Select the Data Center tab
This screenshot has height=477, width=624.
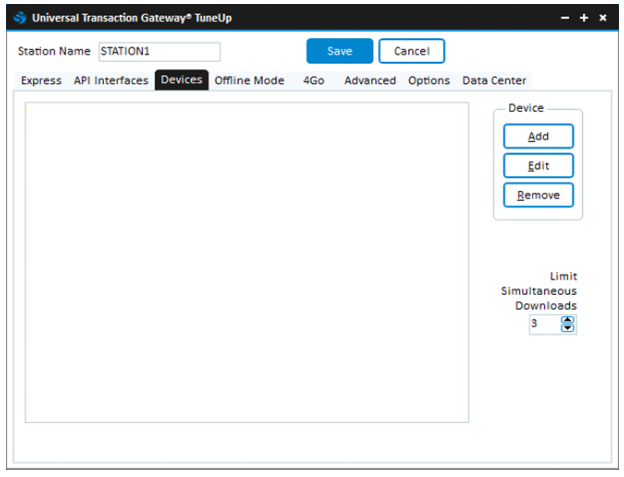(494, 81)
